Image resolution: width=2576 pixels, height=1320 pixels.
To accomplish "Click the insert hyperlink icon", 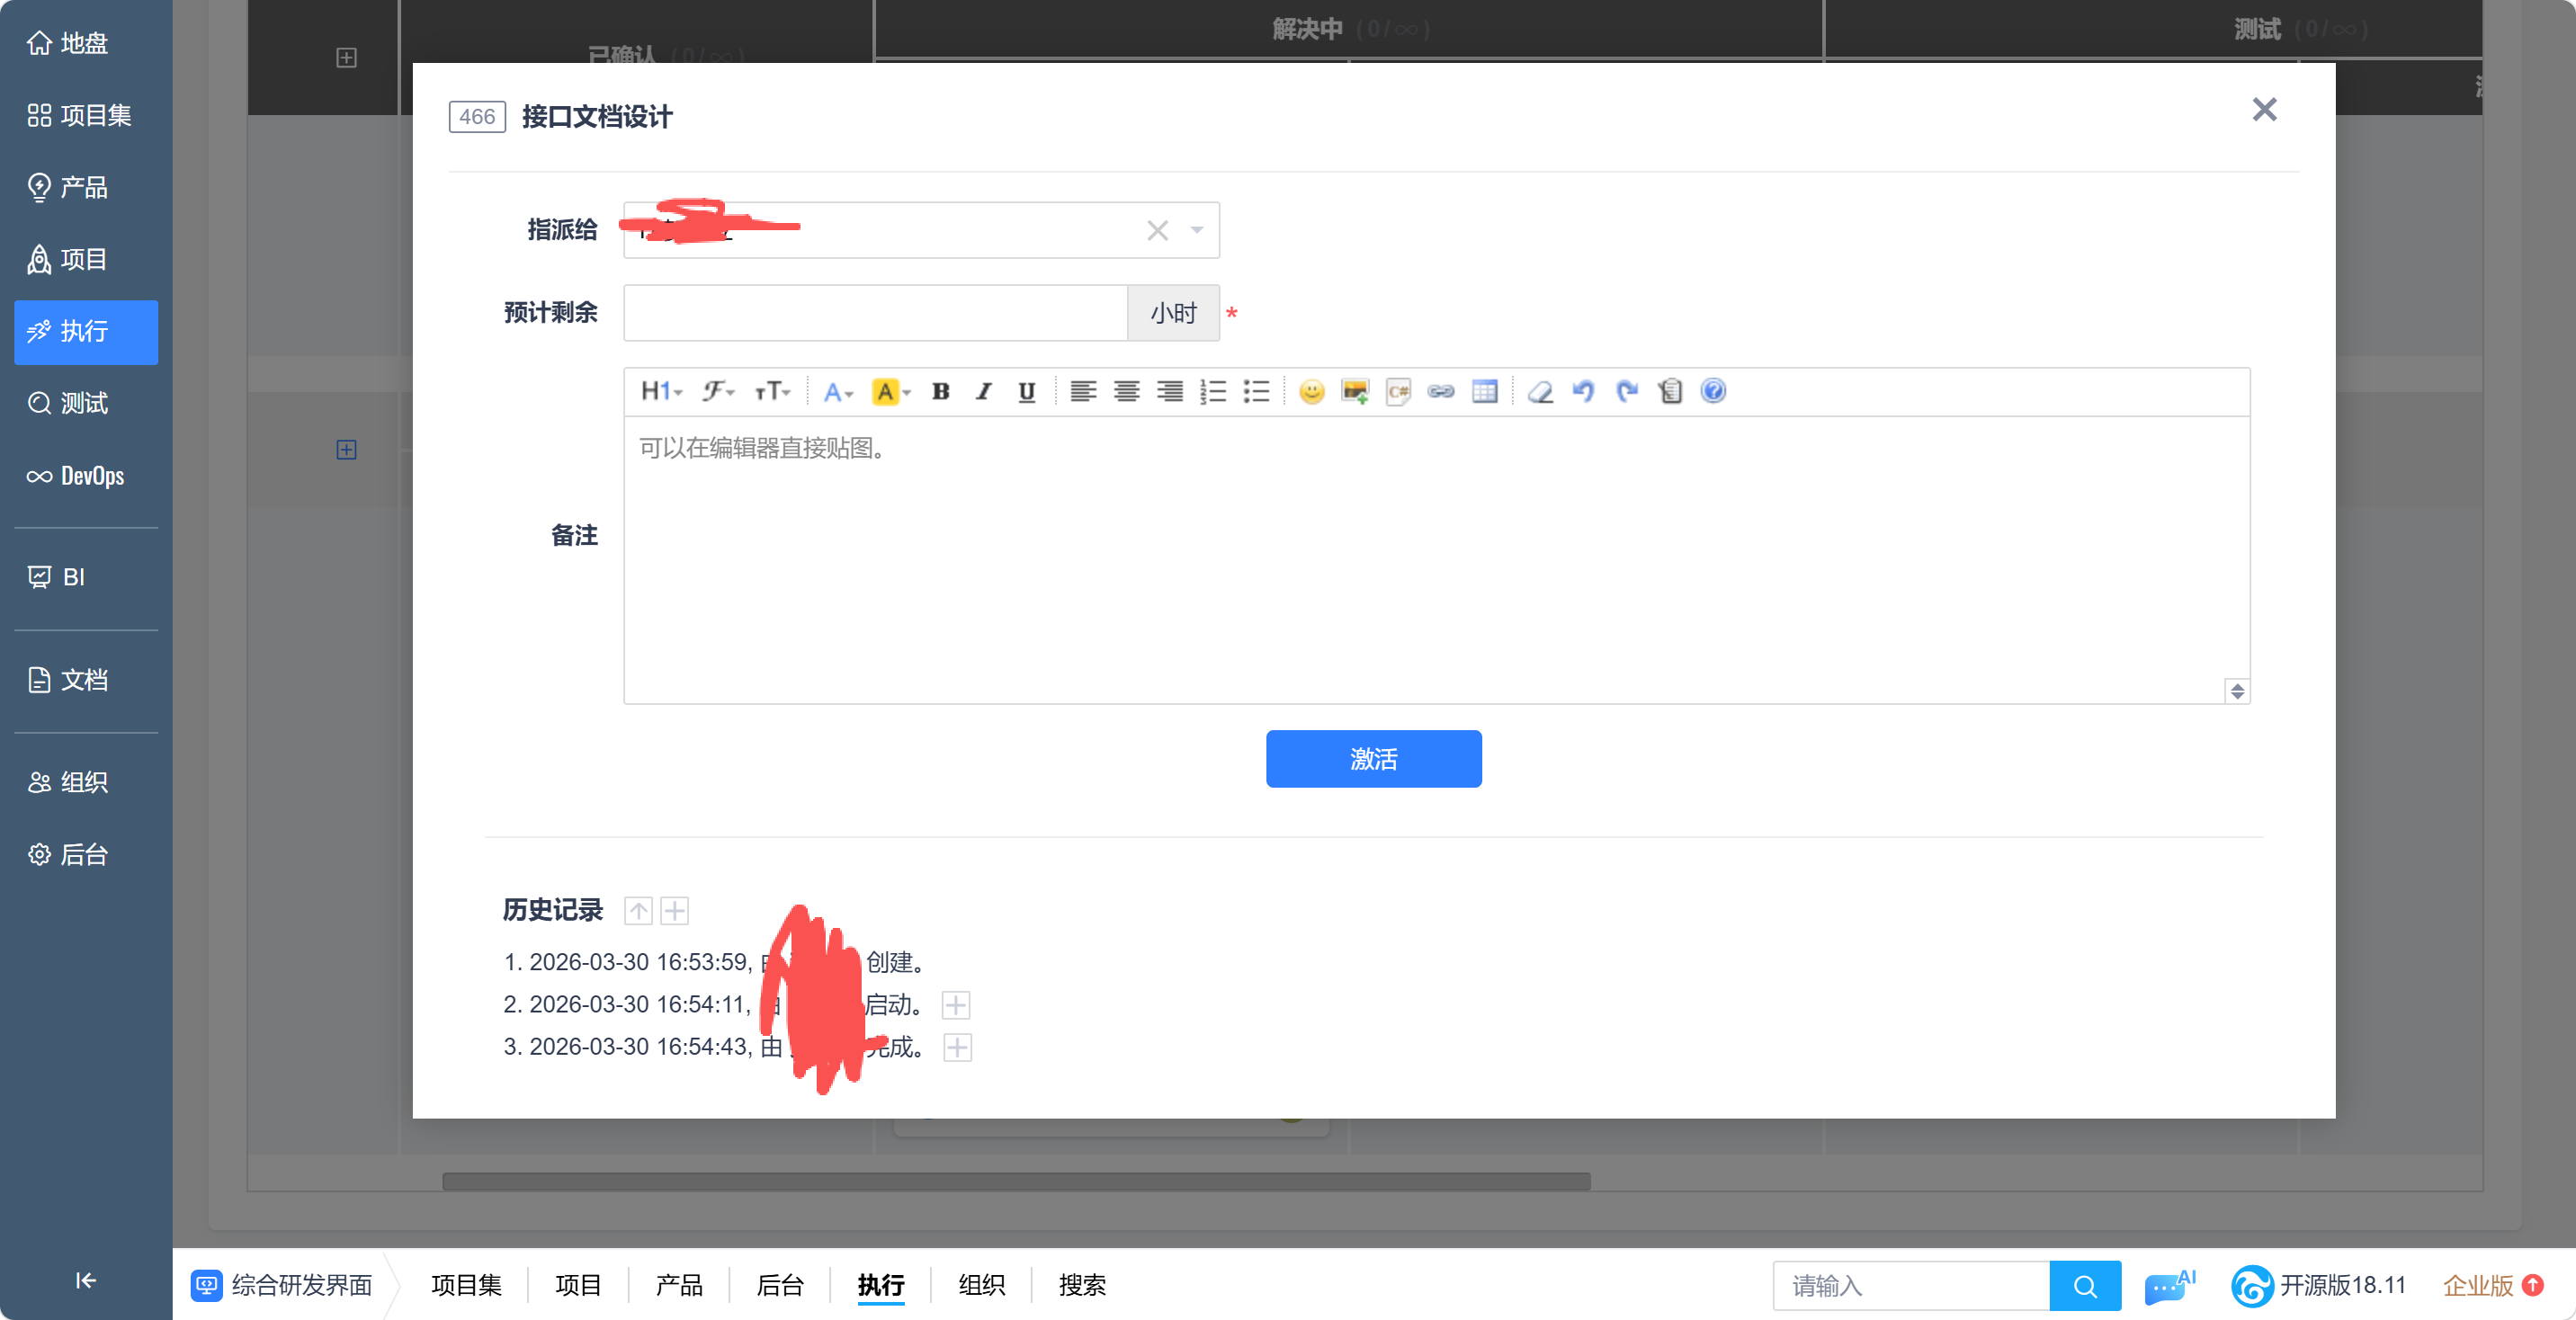I will click(1440, 392).
